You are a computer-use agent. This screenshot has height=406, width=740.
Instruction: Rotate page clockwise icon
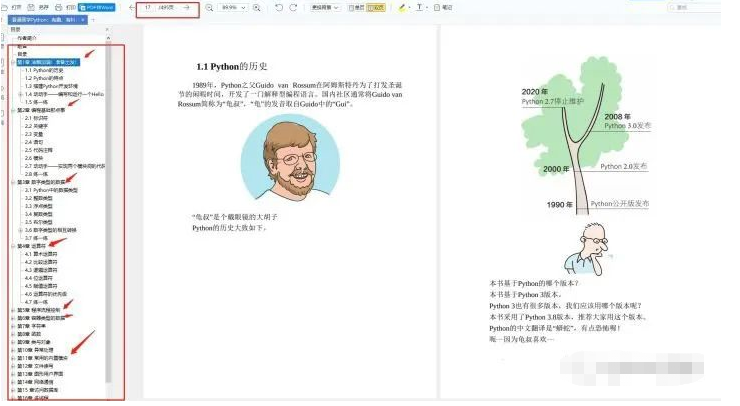tap(293, 8)
